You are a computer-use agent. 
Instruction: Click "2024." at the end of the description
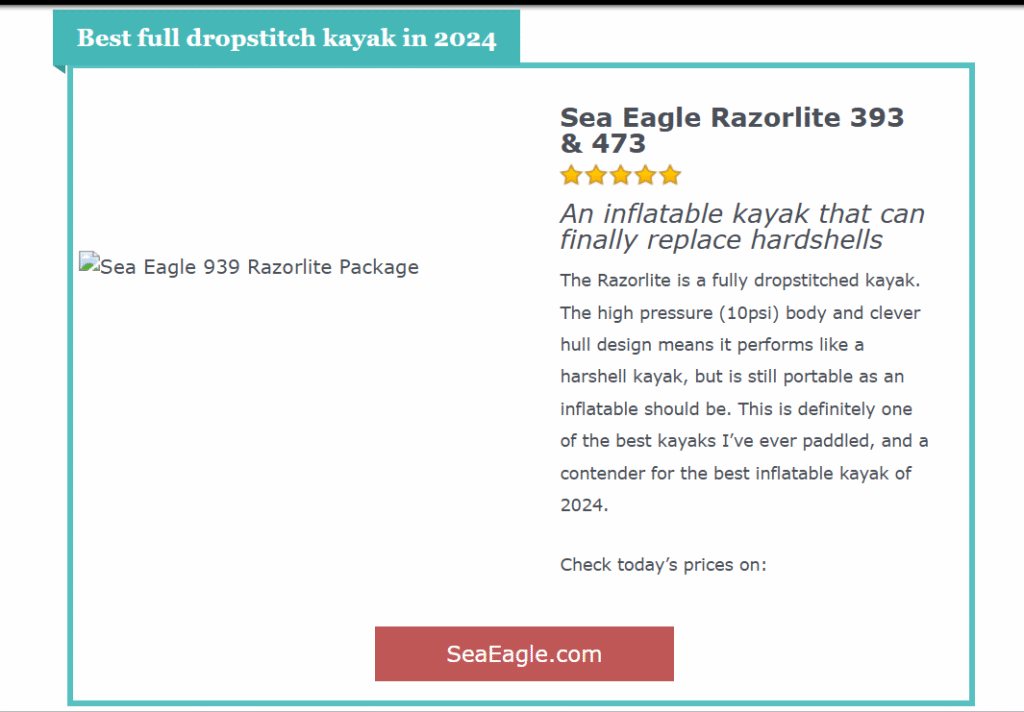(x=584, y=505)
